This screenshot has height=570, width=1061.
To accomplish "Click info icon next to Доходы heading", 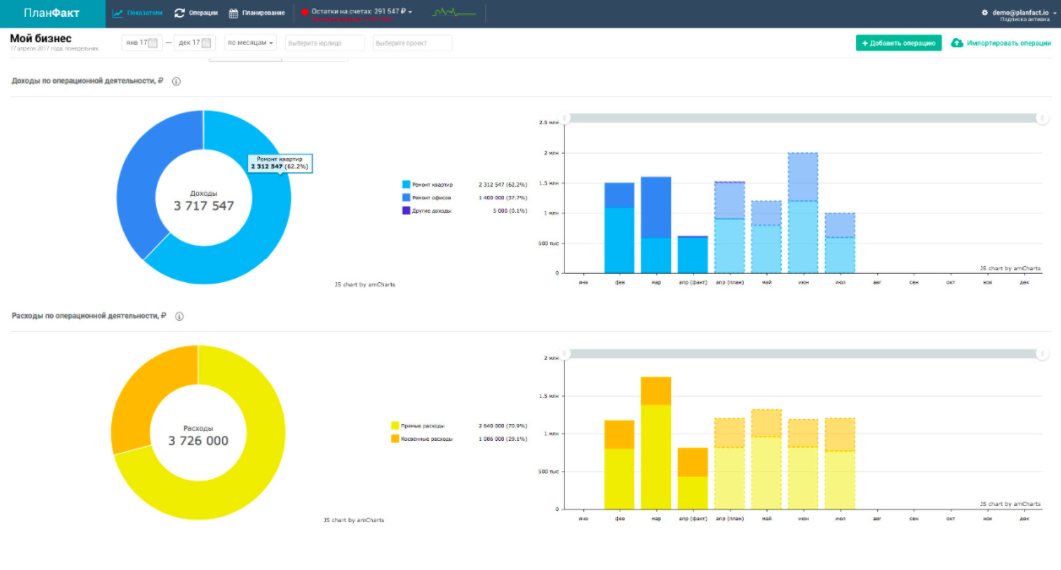I will [176, 81].
